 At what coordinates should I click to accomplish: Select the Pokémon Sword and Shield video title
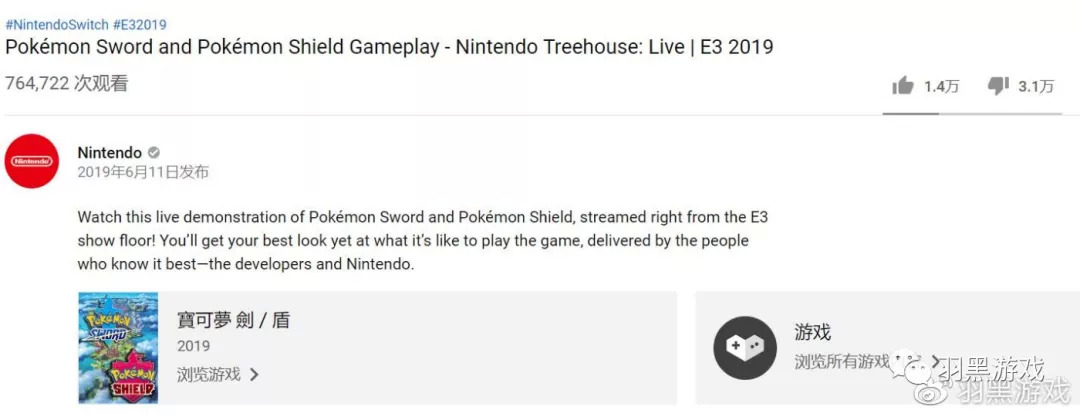pyautogui.click(x=389, y=47)
